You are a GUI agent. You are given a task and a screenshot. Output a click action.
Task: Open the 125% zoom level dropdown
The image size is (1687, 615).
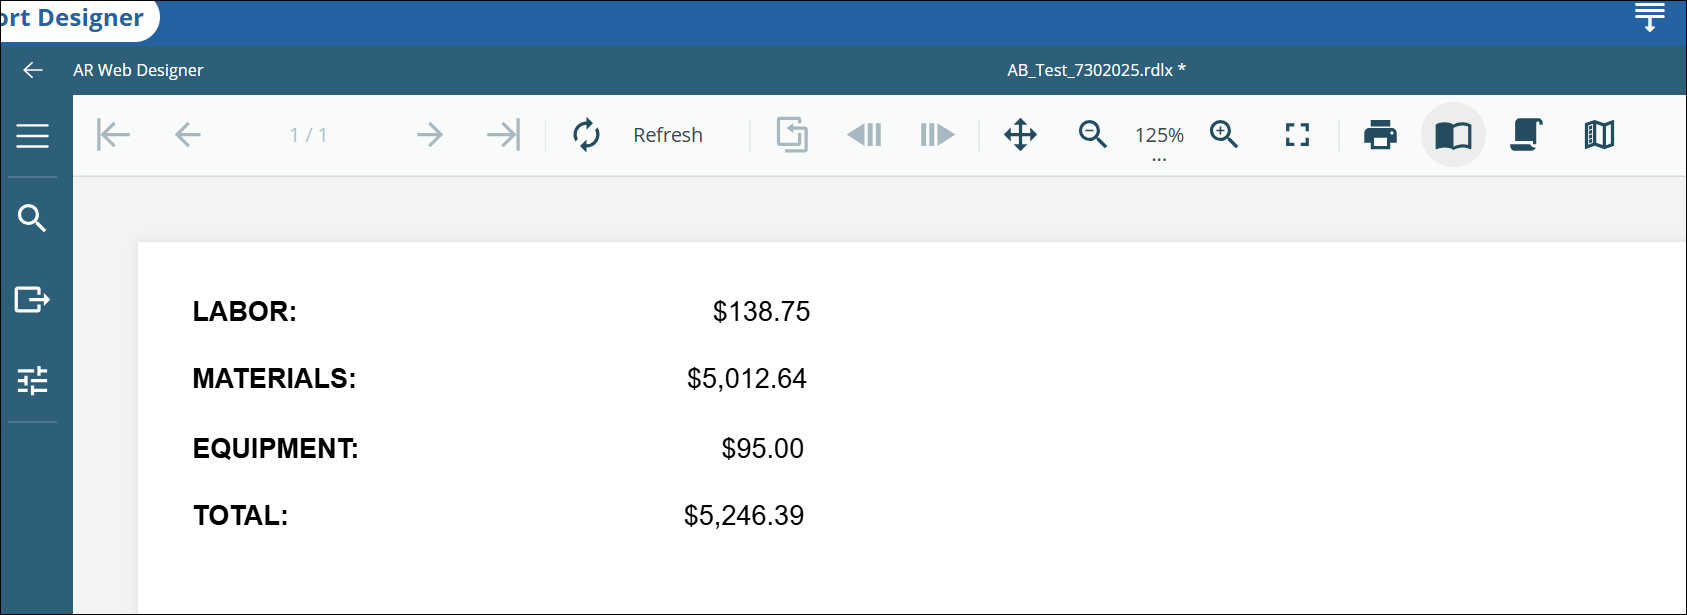coord(1159,138)
